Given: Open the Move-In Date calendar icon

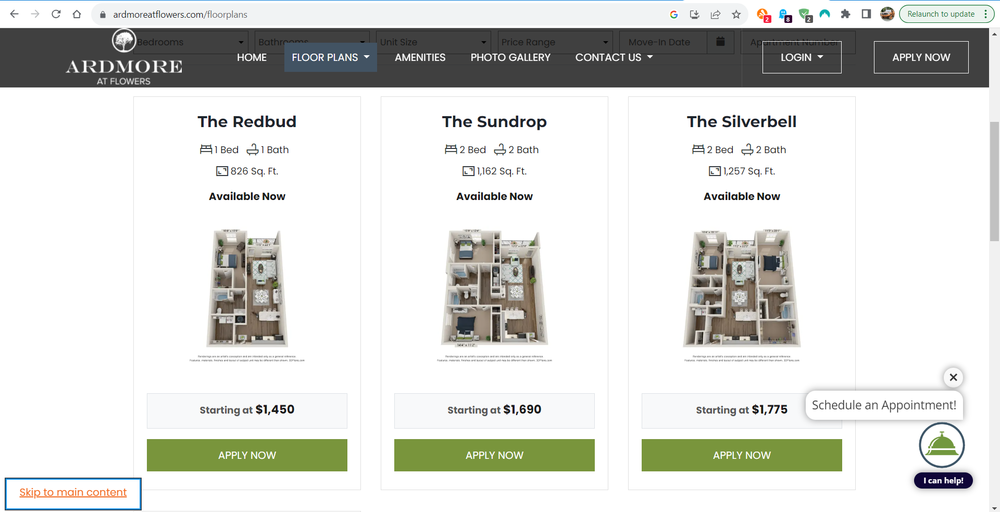Looking at the screenshot, I should 720,42.
